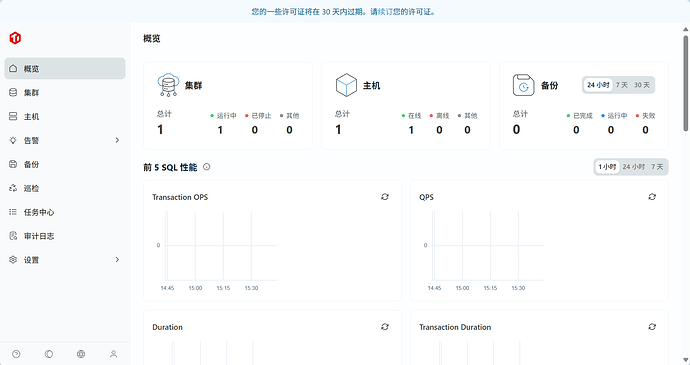The image size is (690, 365).
Task: Click the 集群 total count under 总计
Action: (160, 129)
